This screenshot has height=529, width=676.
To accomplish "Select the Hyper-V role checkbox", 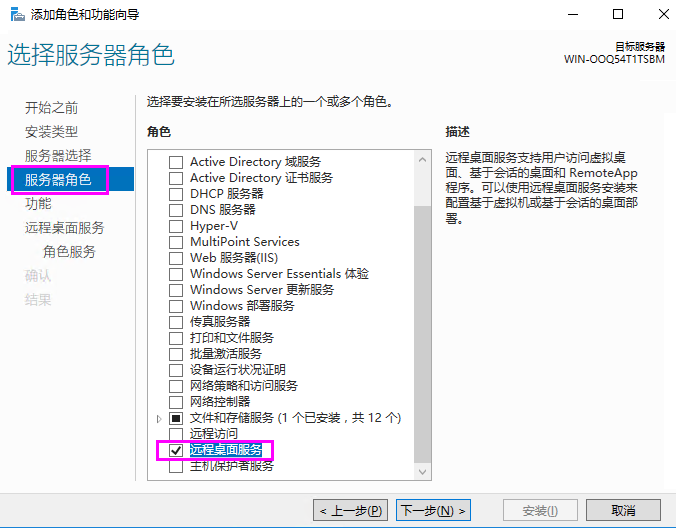I will click(x=176, y=226).
